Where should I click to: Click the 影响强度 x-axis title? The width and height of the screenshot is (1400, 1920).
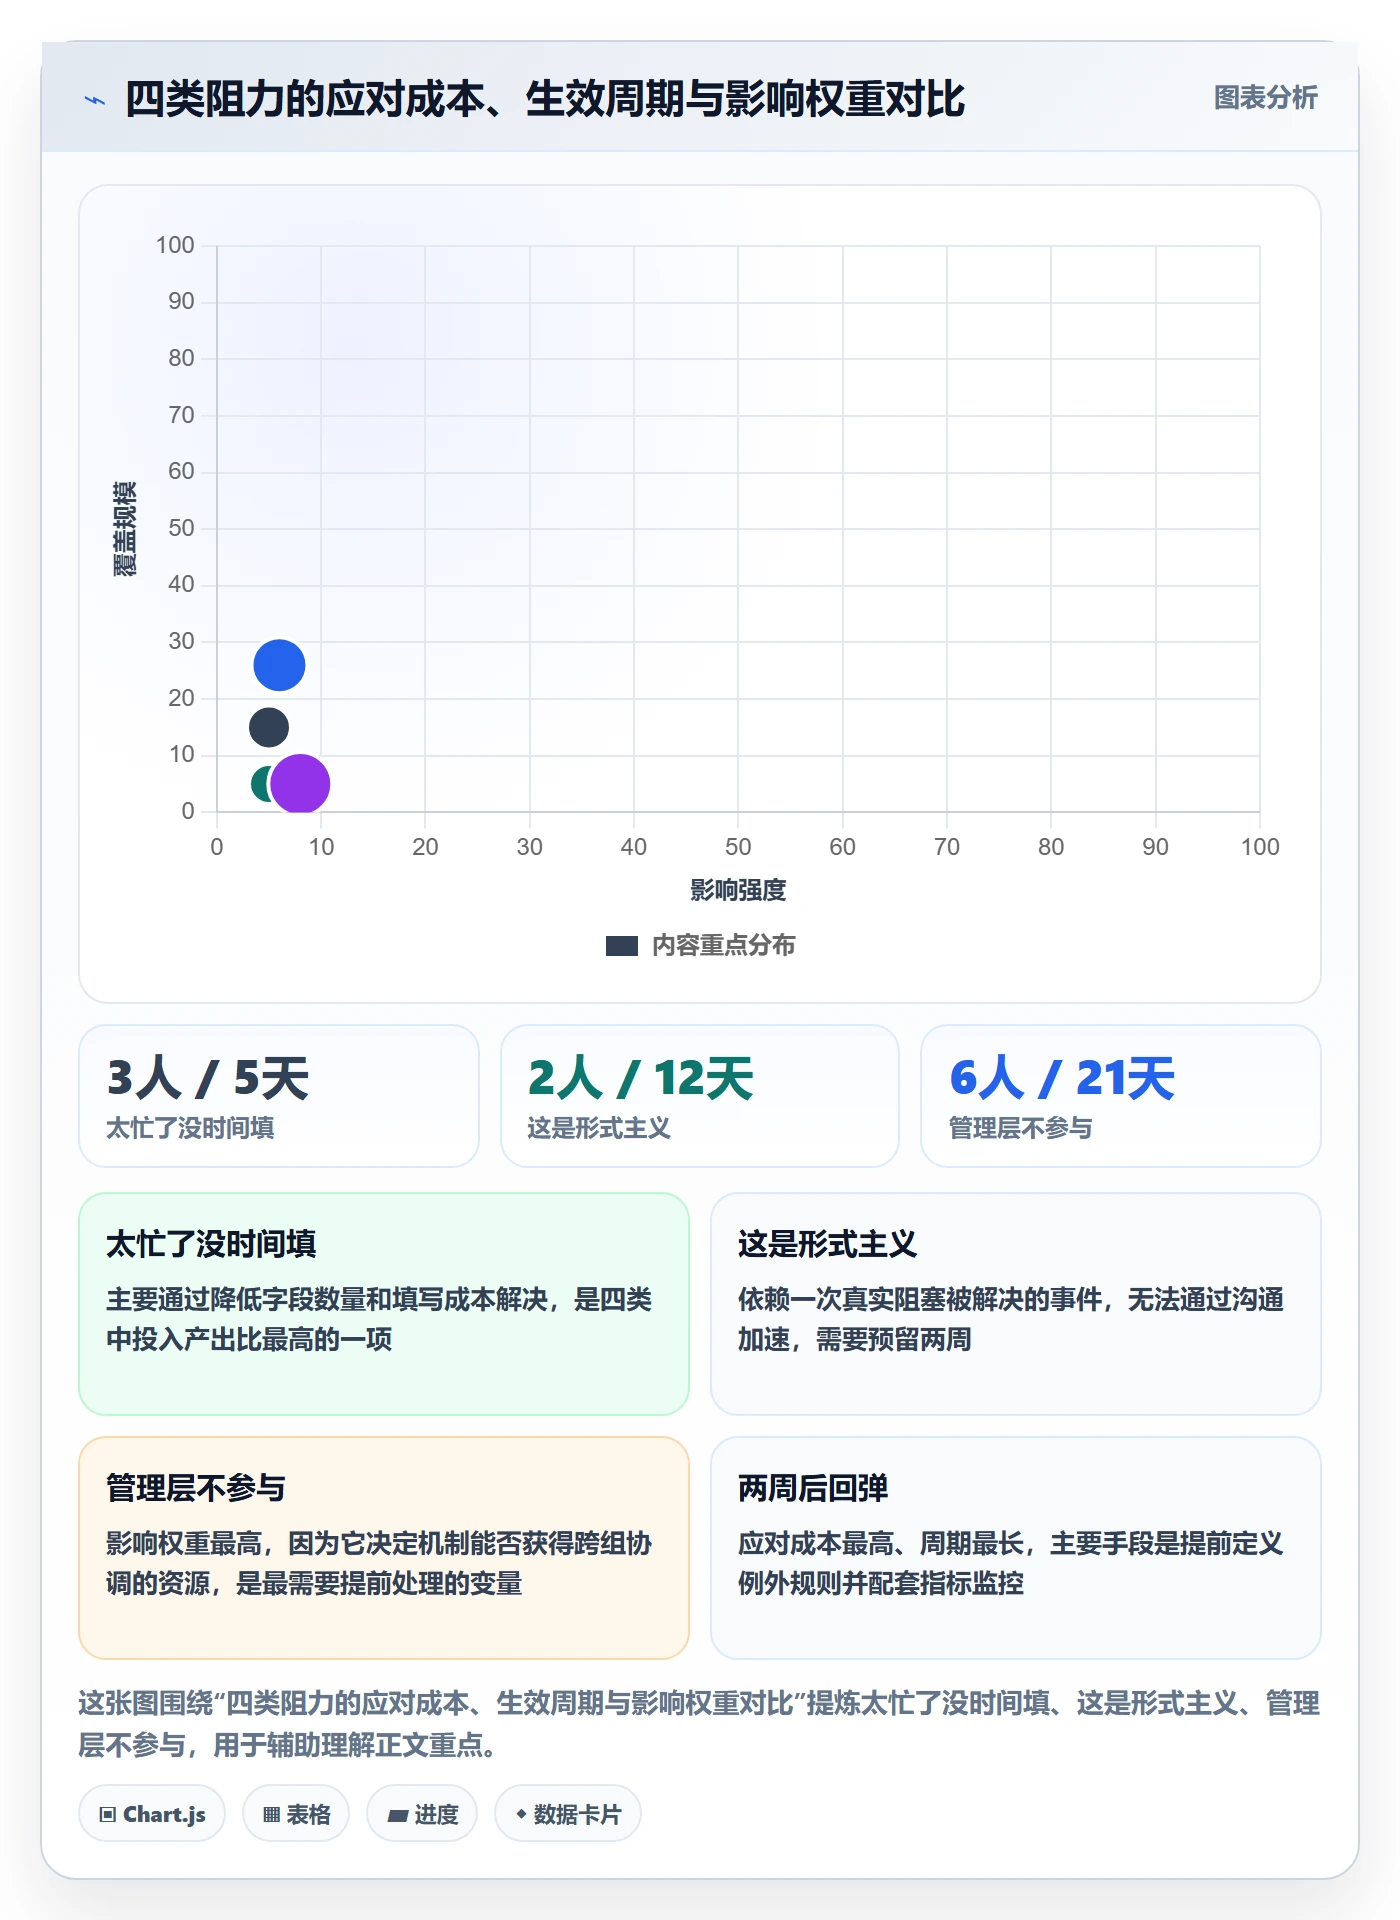[x=738, y=890]
